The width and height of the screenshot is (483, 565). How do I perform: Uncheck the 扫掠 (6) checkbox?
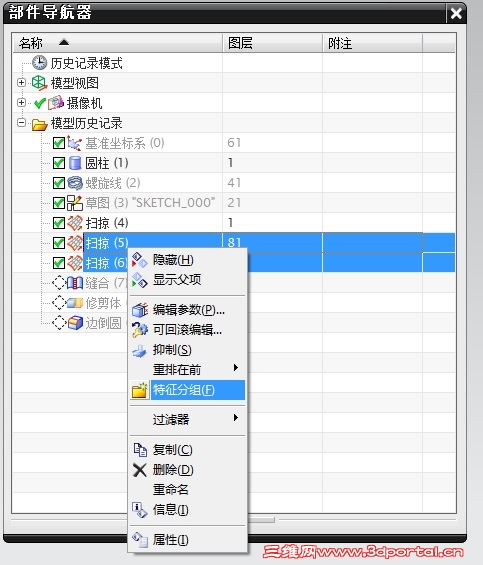(x=59, y=263)
